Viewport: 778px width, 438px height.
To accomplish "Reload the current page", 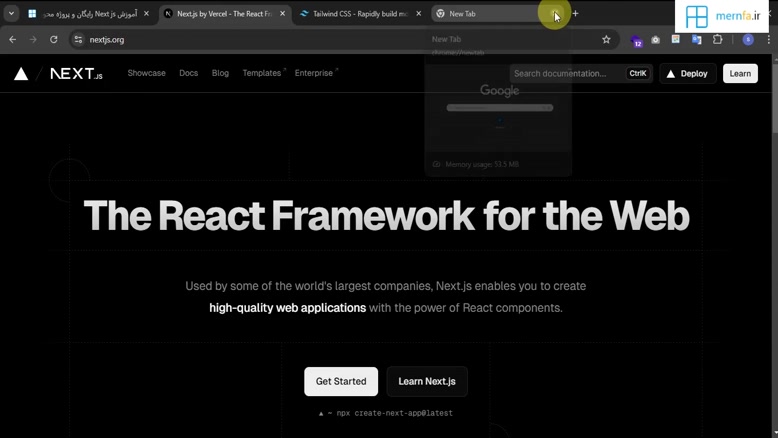I will point(54,40).
